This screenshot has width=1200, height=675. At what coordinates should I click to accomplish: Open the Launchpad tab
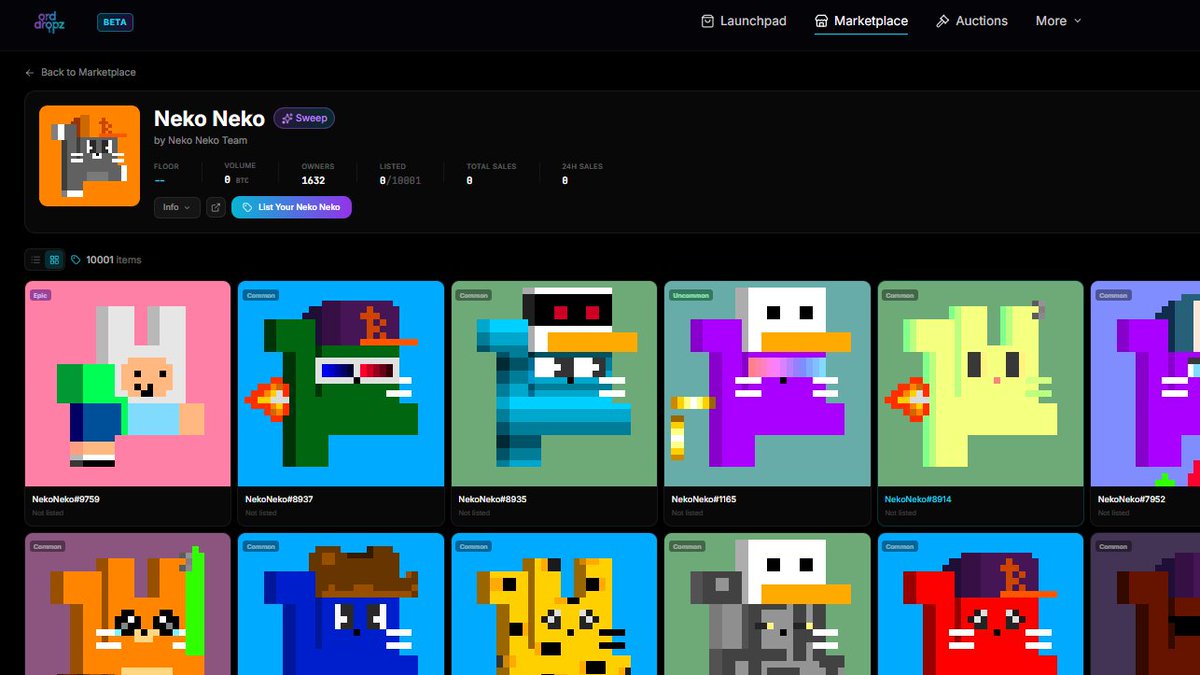coord(744,21)
